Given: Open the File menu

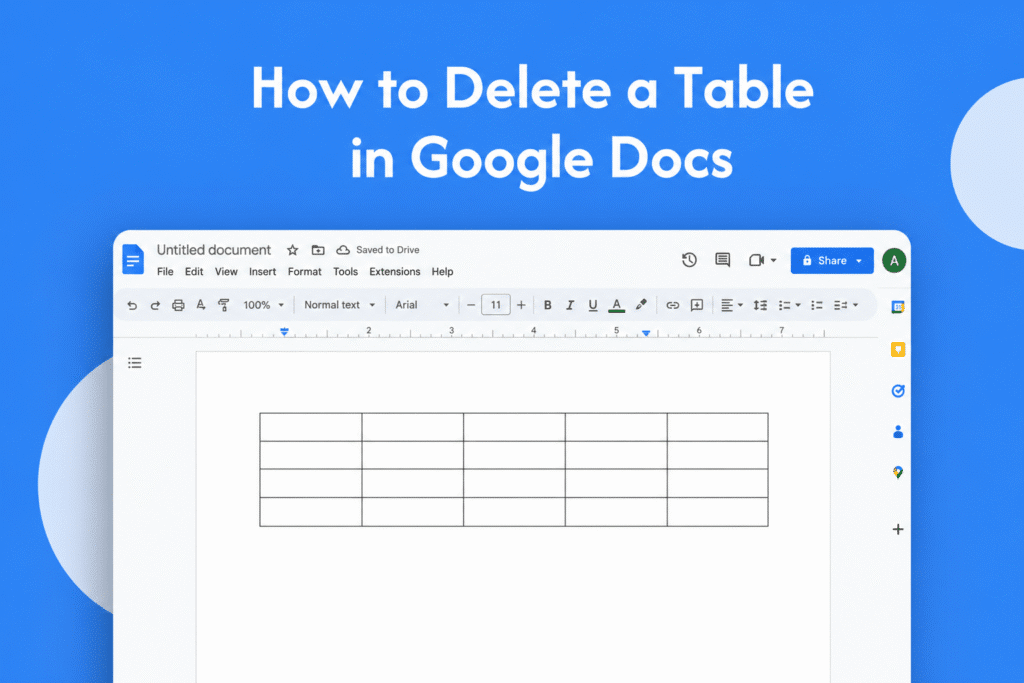Looking at the screenshot, I should point(165,272).
